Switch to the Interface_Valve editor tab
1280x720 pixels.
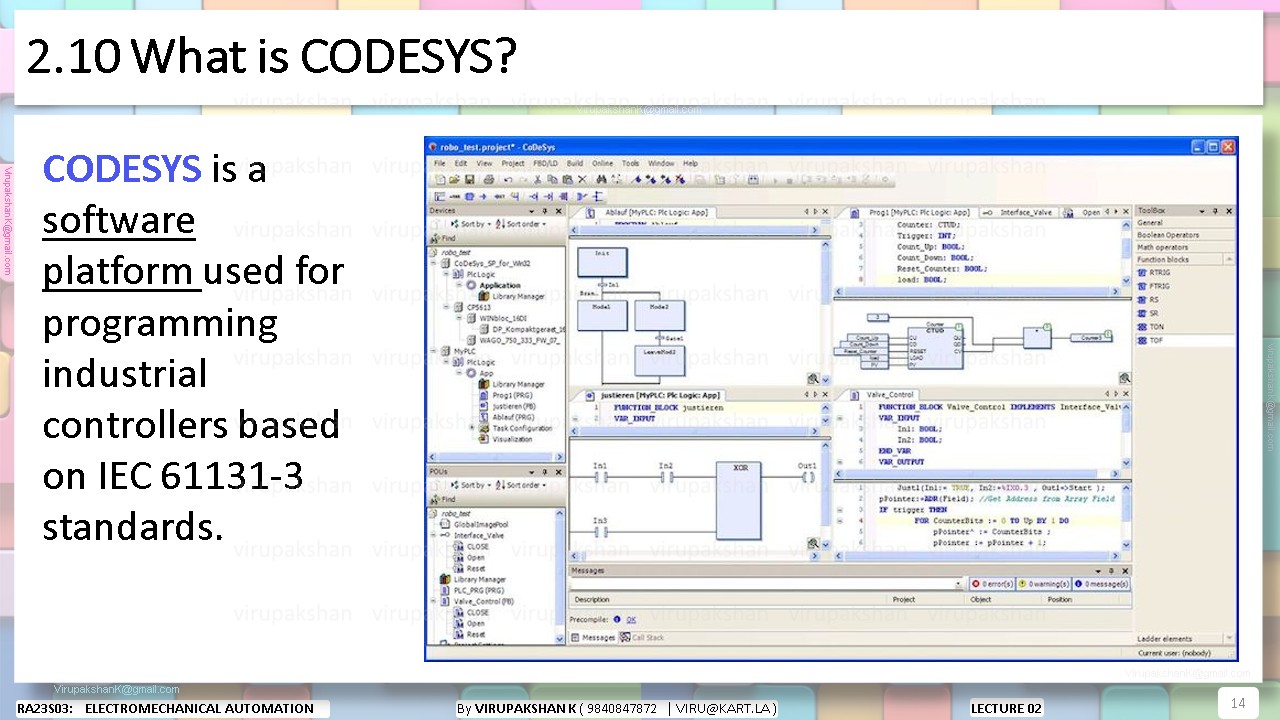coord(1017,212)
